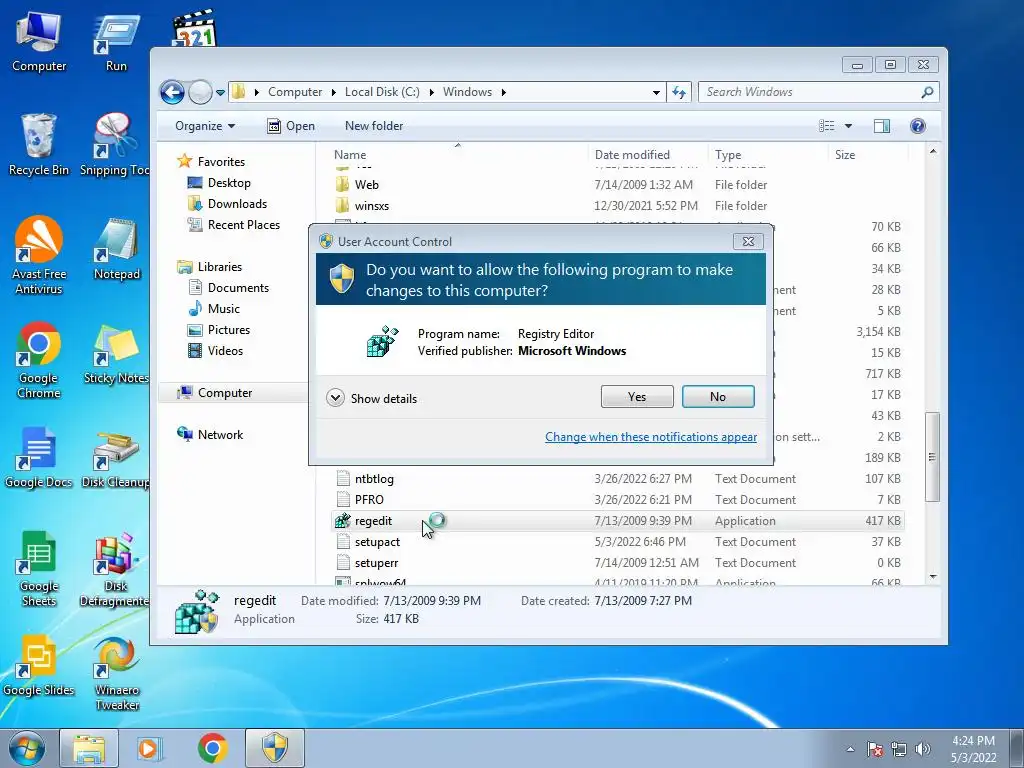Select Downloads in the navigation pane
Image resolution: width=1024 pixels, height=768 pixels.
[x=227, y=204]
